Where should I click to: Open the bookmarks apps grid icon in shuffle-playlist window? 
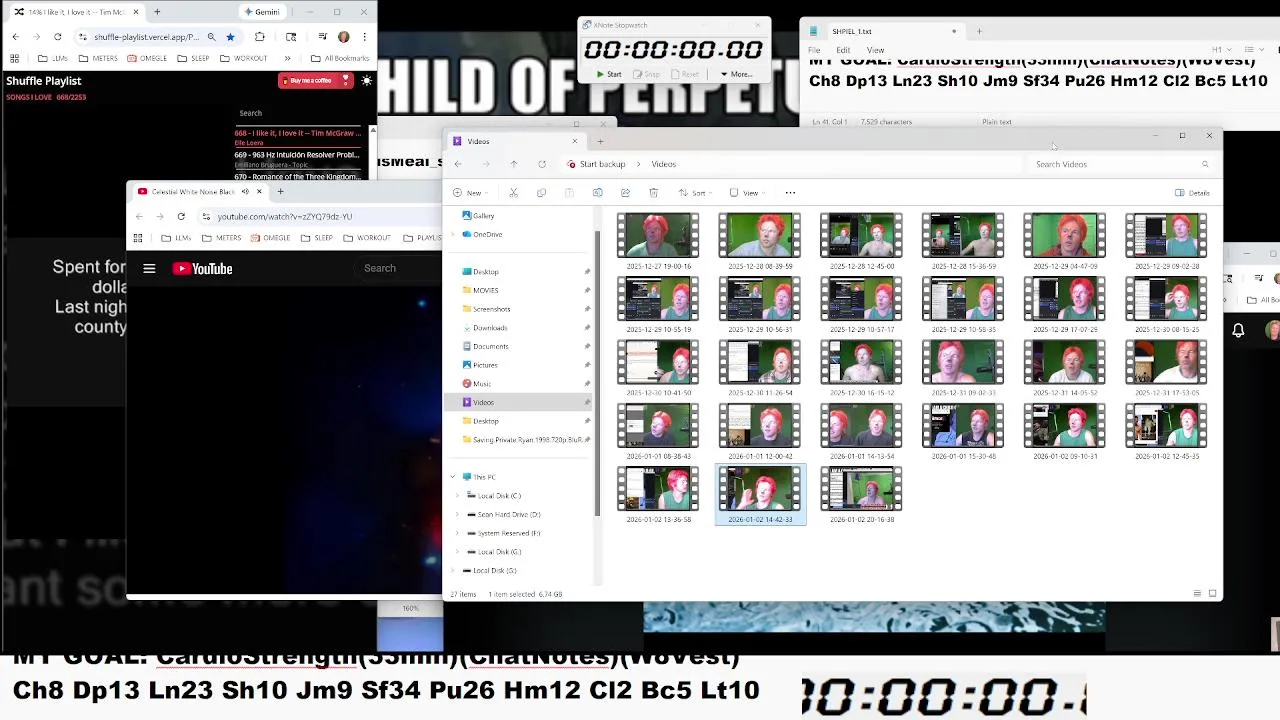click(x=14, y=58)
